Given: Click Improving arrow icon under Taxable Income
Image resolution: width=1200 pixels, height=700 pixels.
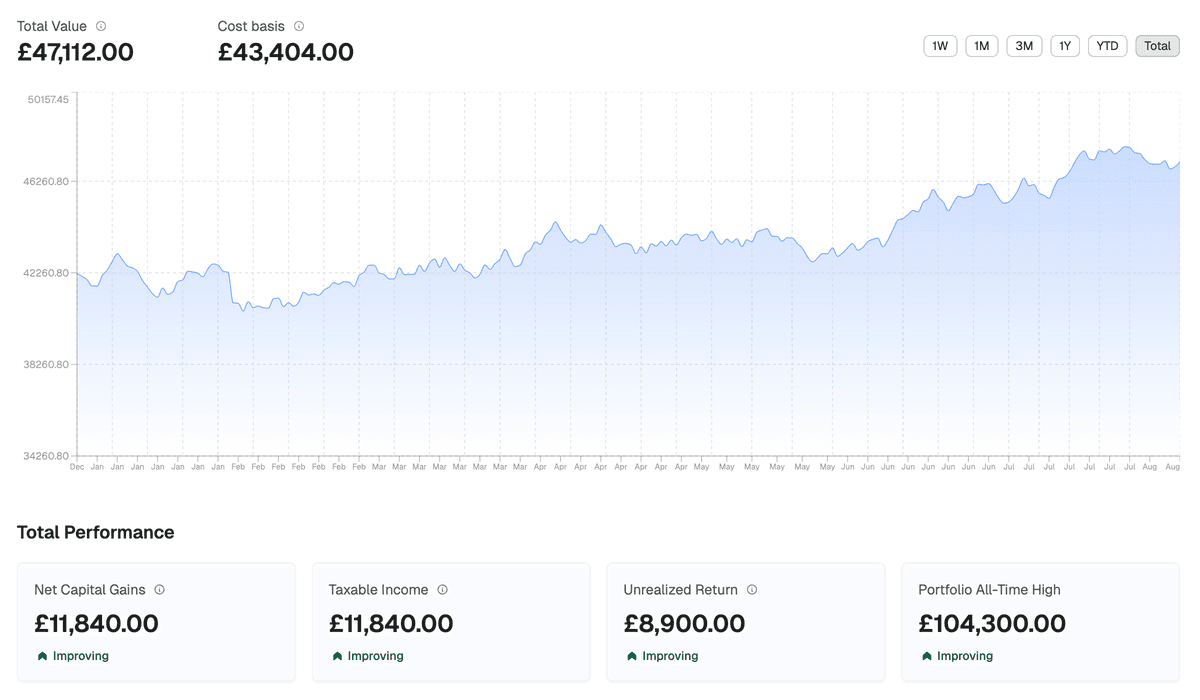Looking at the screenshot, I should tap(337, 656).
